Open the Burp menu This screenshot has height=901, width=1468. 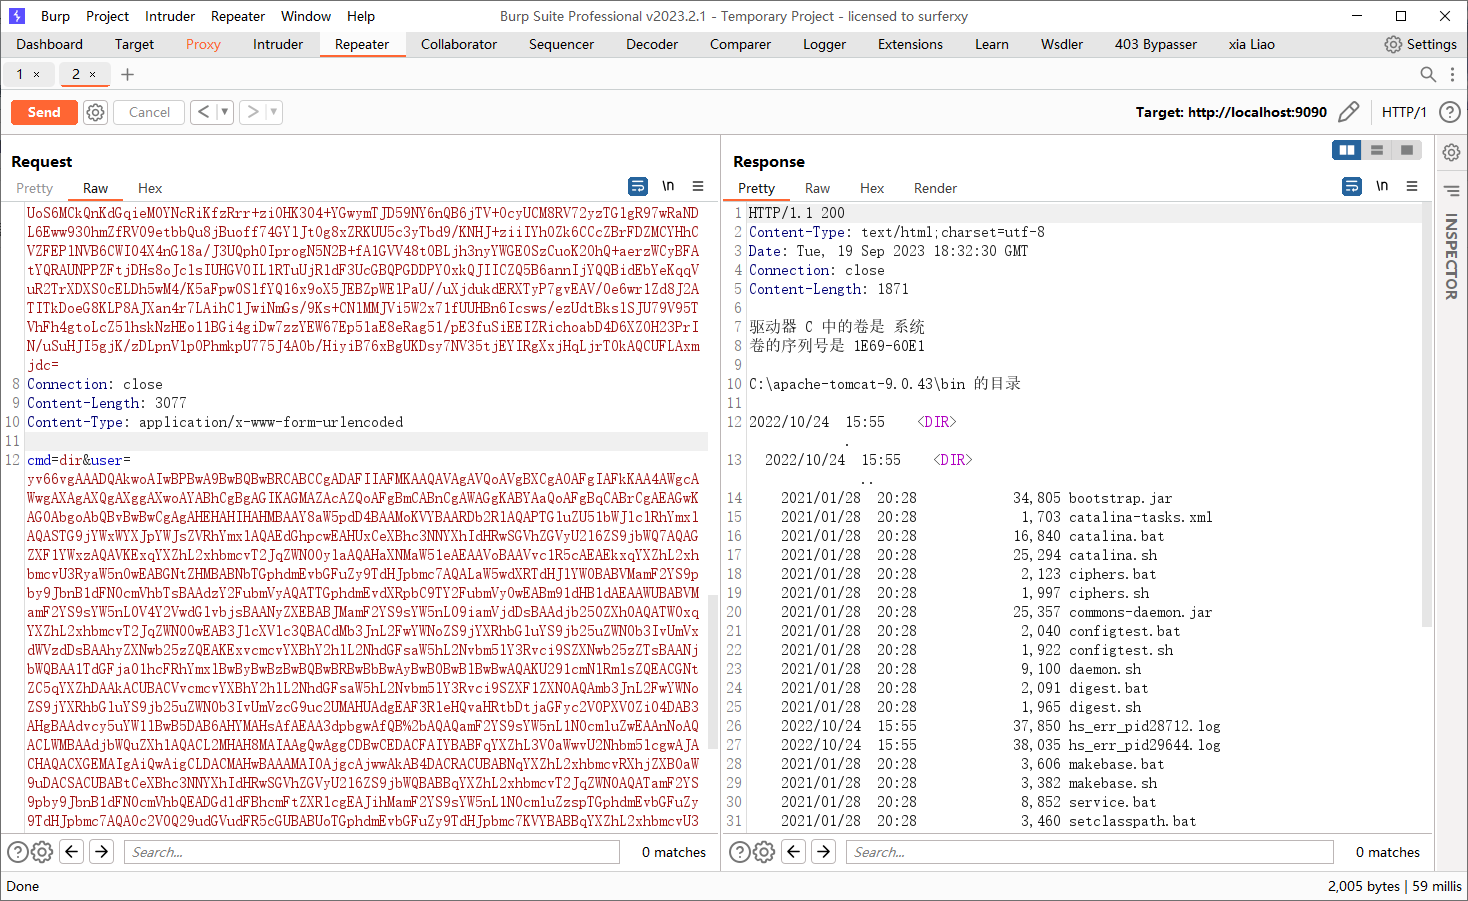[x=55, y=16]
